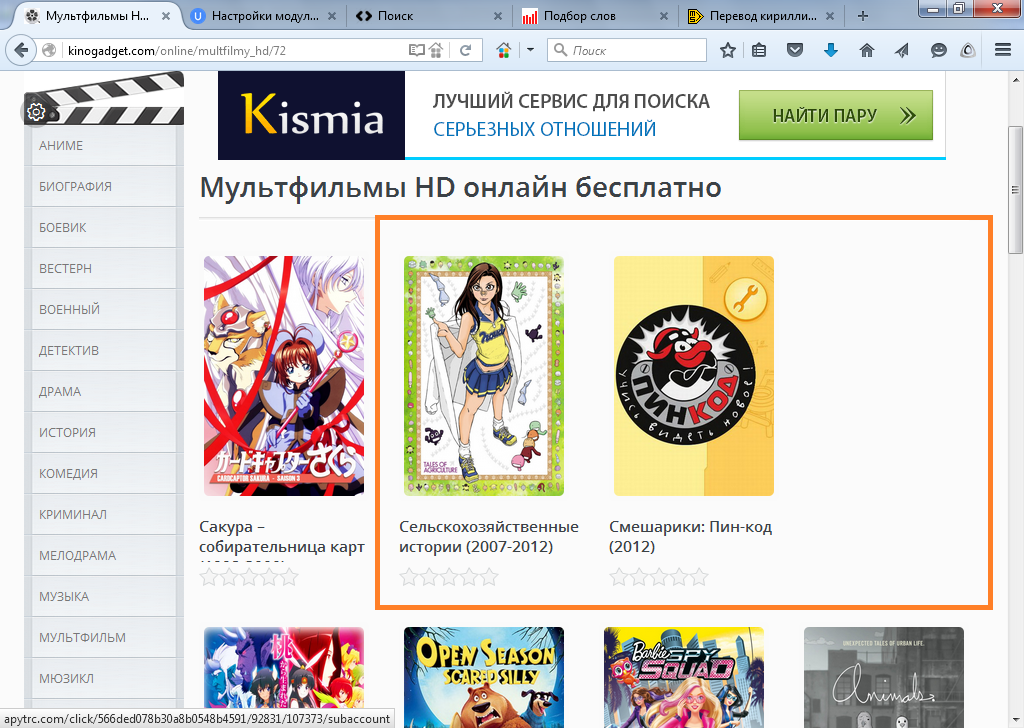Rate Смешарики: Пин-код one star

pos(619,577)
